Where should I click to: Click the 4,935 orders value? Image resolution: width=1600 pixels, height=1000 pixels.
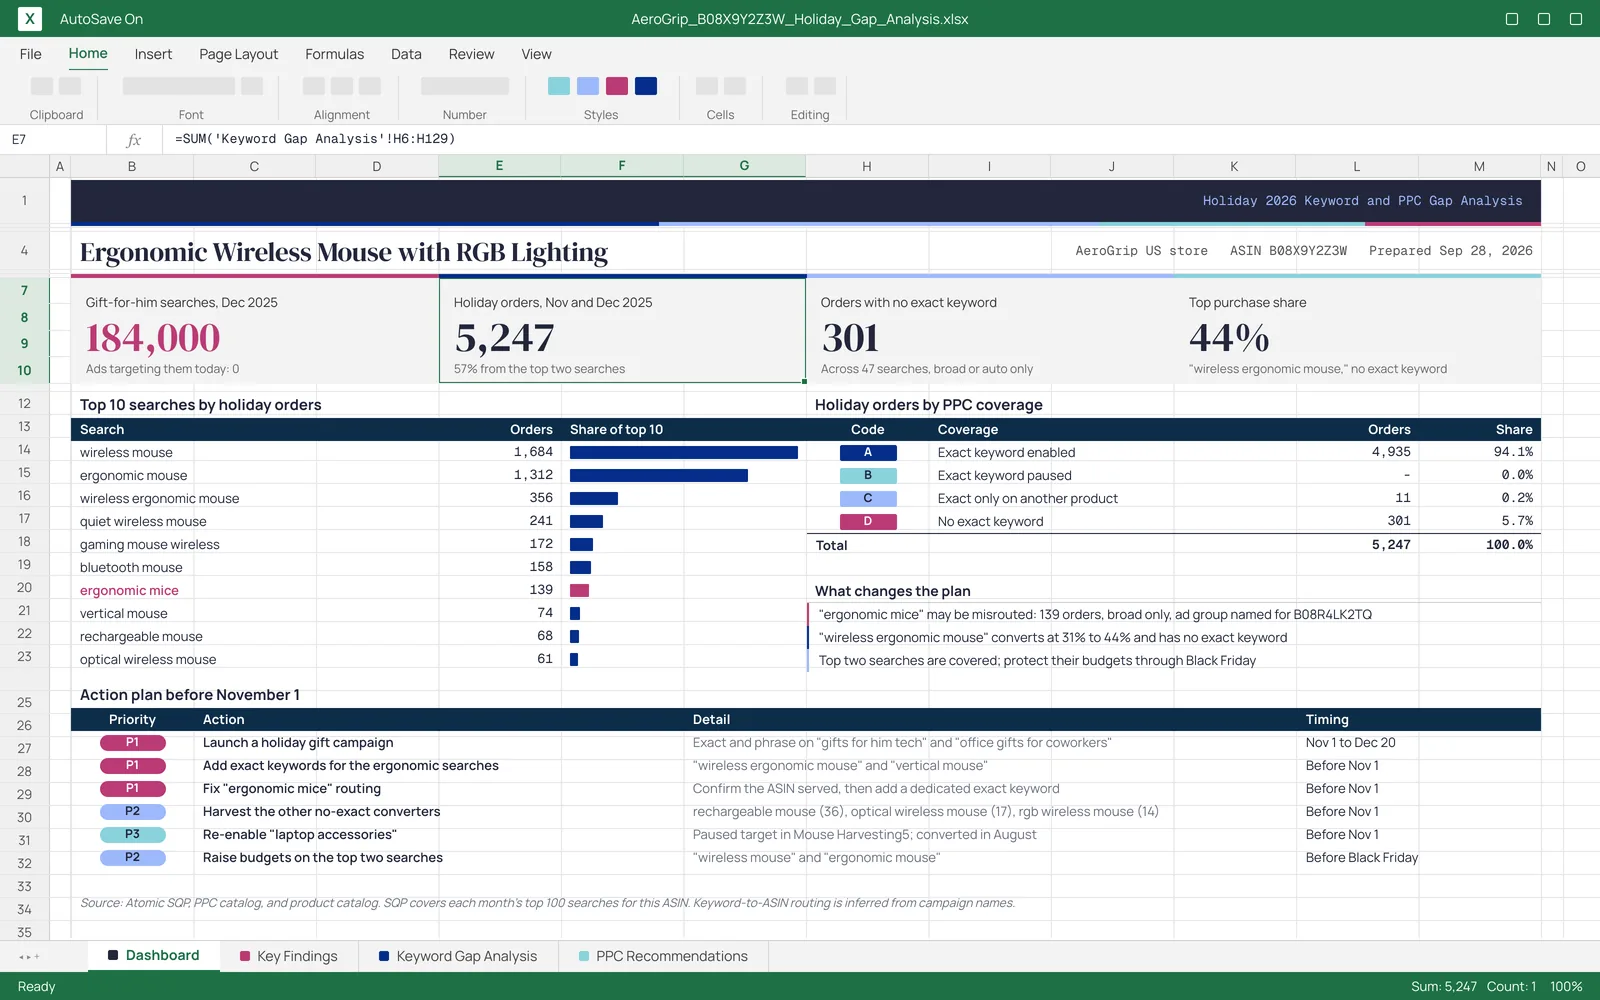tap(1391, 452)
